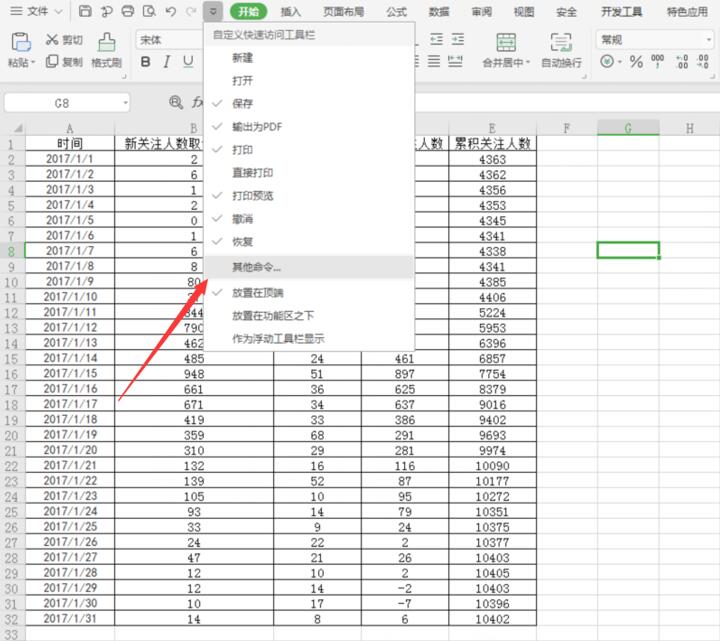720x641 pixels.
Task: Uncheck 输出为PDF in quick access menu
Action: 309,127
